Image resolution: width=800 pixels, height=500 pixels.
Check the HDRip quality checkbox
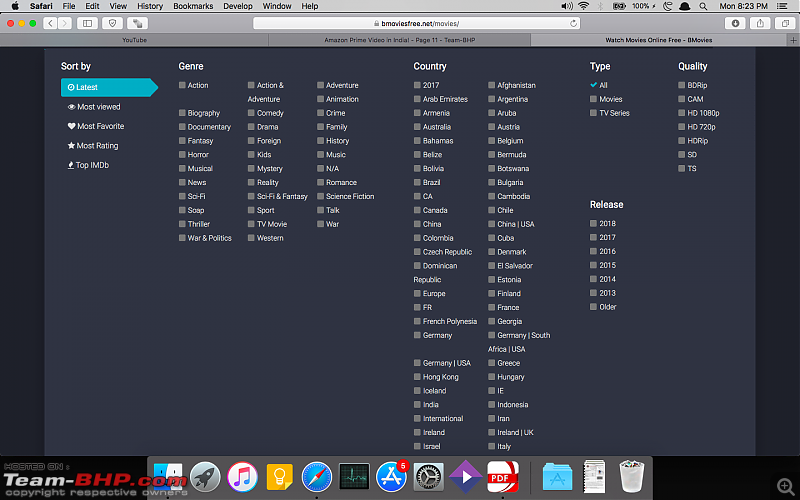coord(682,140)
